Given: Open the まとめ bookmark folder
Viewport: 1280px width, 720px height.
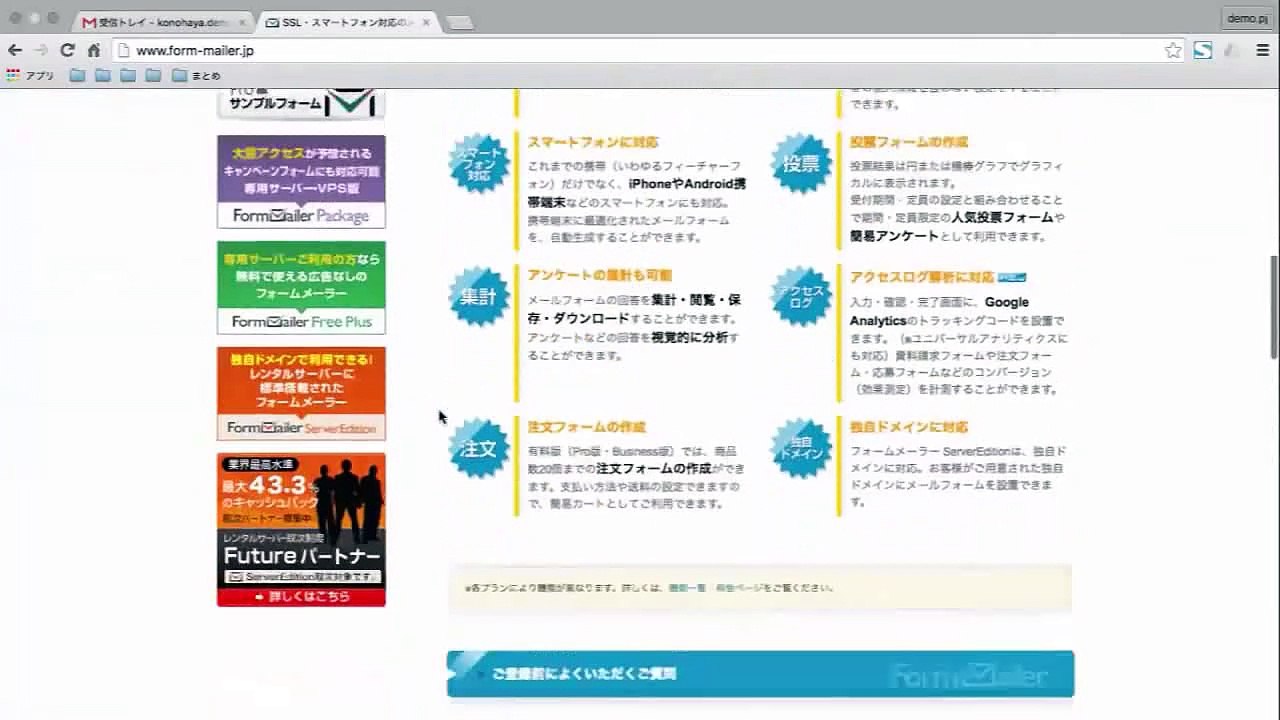Looking at the screenshot, I should click(196, 75).
